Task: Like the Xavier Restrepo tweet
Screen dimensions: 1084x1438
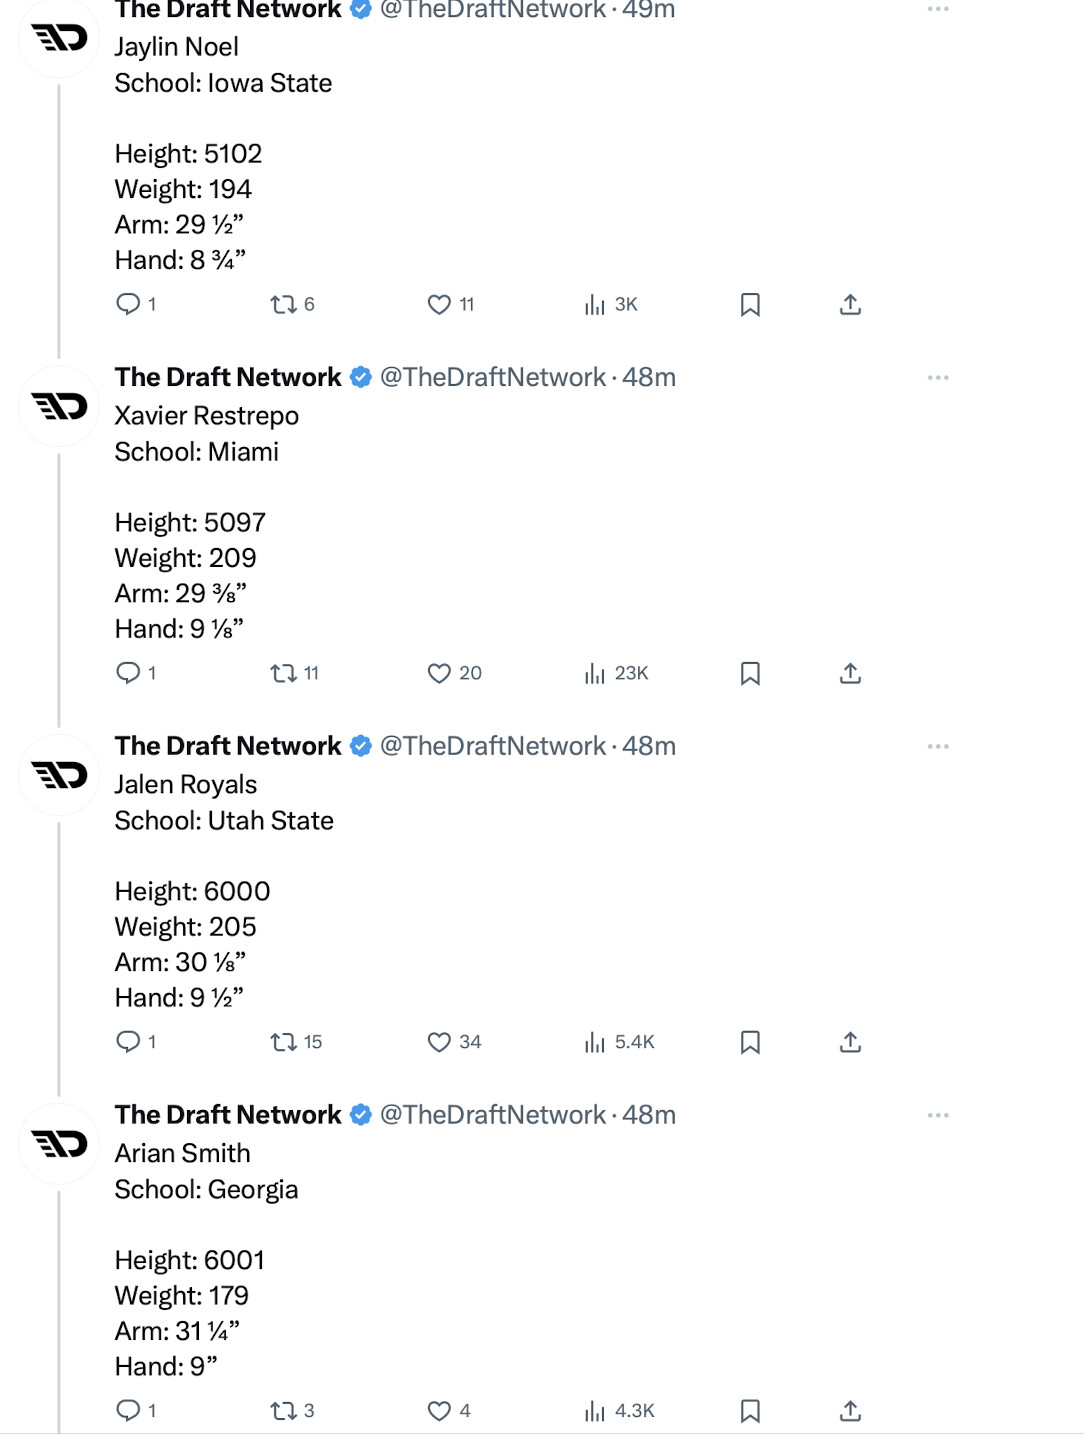Action: [x=439, y=673]
